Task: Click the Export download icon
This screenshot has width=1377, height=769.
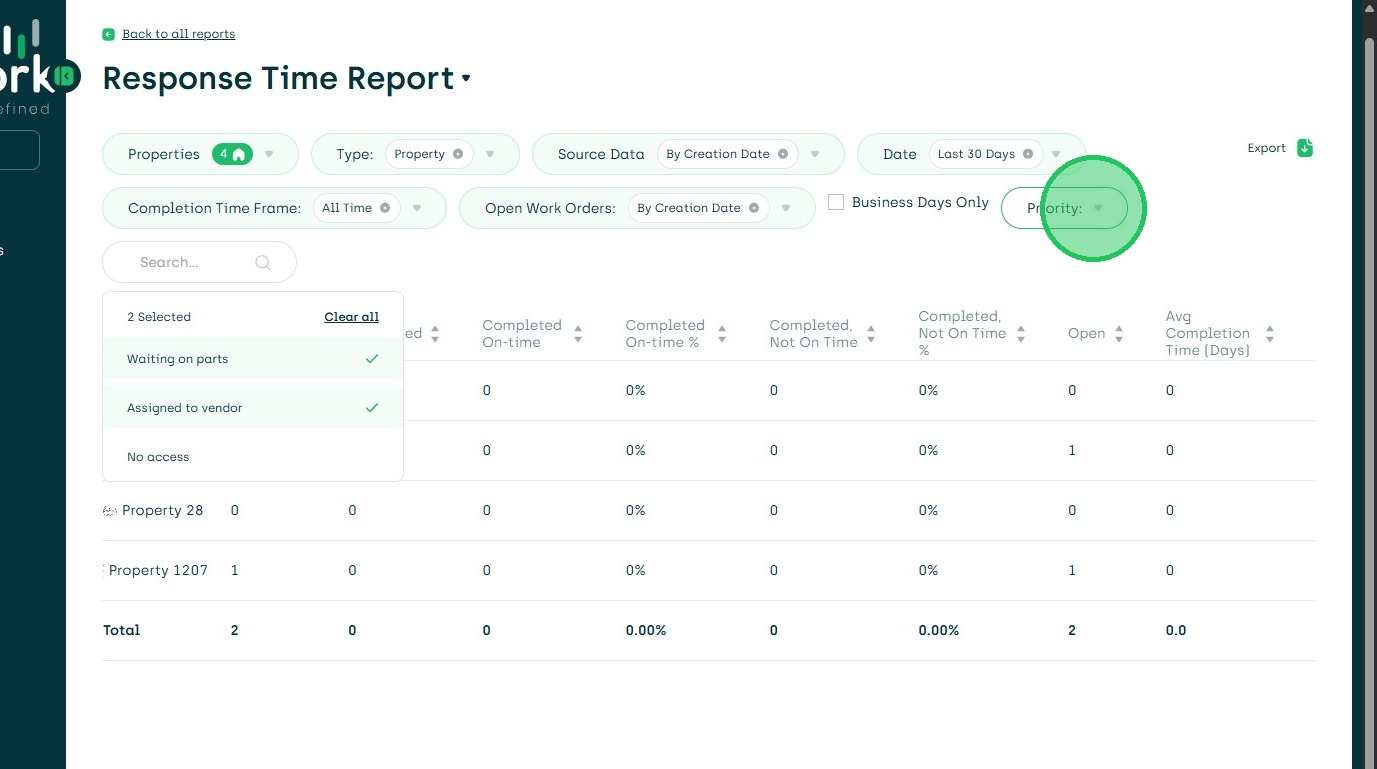Action: point(1305,148)
